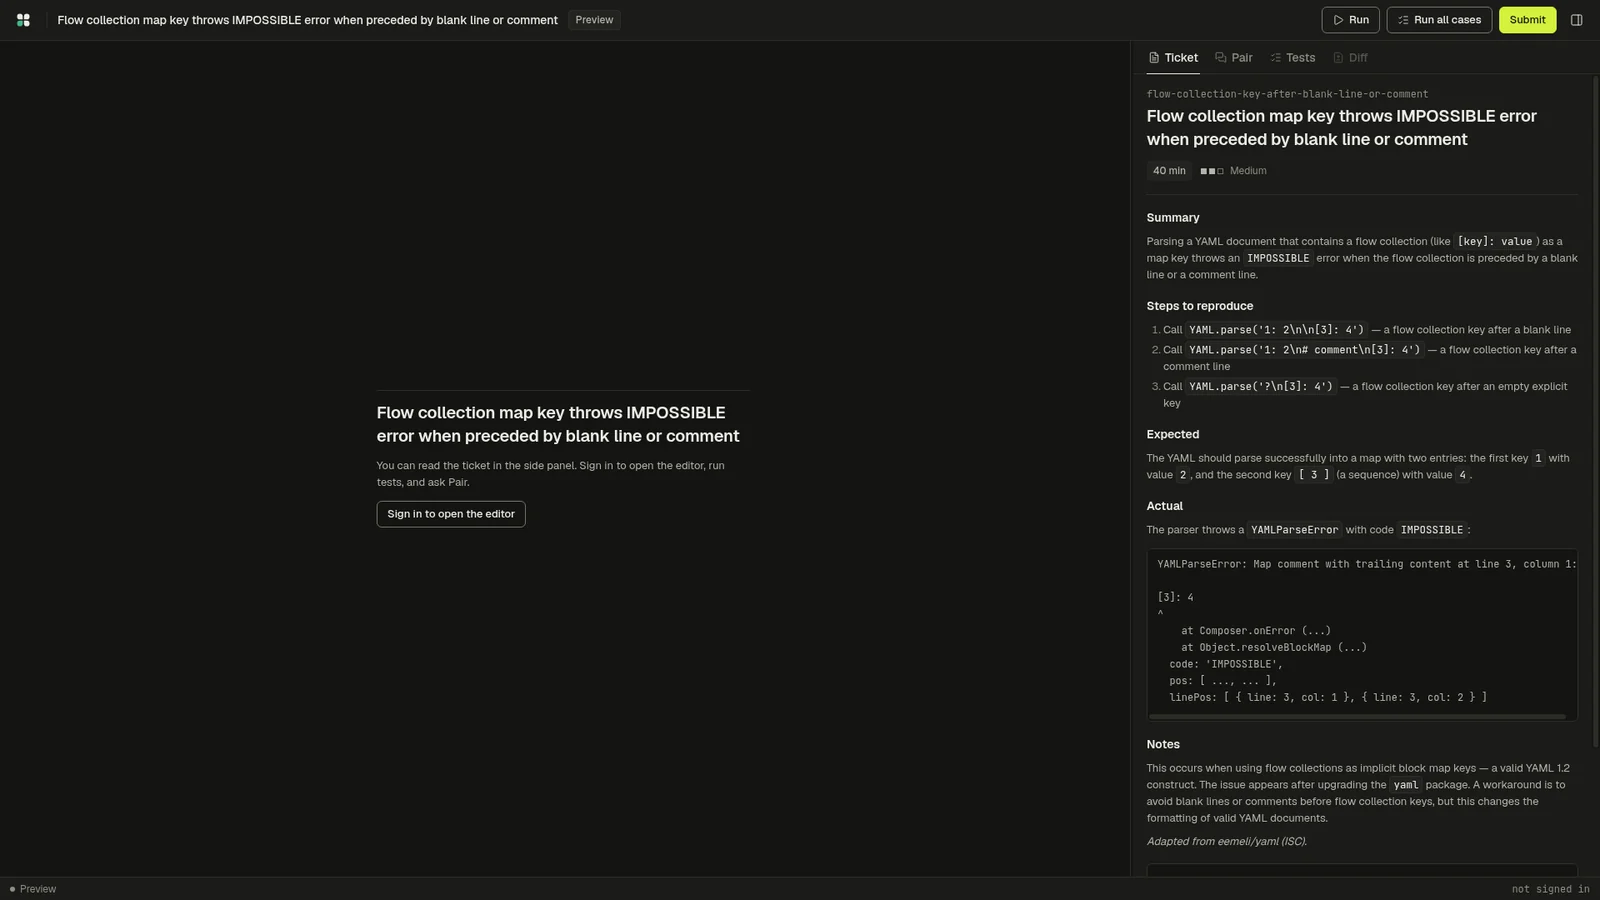Click the 'yaml' inline code in Notes
This screenshot has height=900, width=1600.
(1406, 785)
